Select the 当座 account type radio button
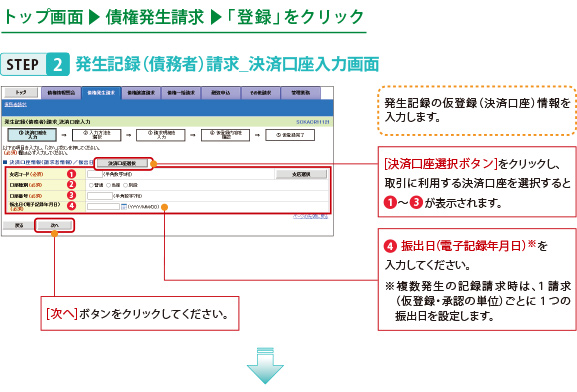577x392 pixels. coord(108,185)
